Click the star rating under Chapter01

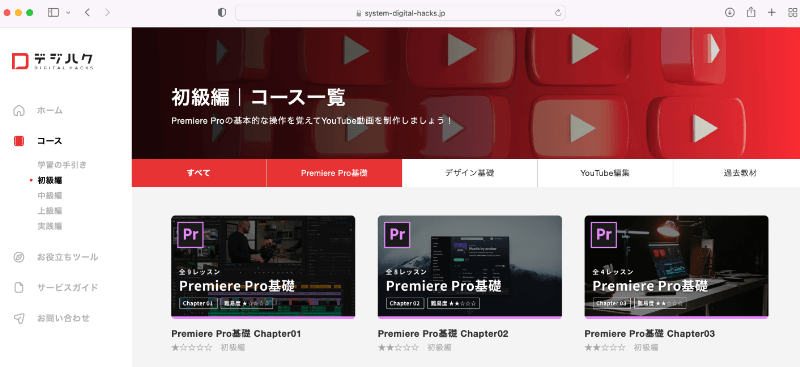click(x=192, y=348)
